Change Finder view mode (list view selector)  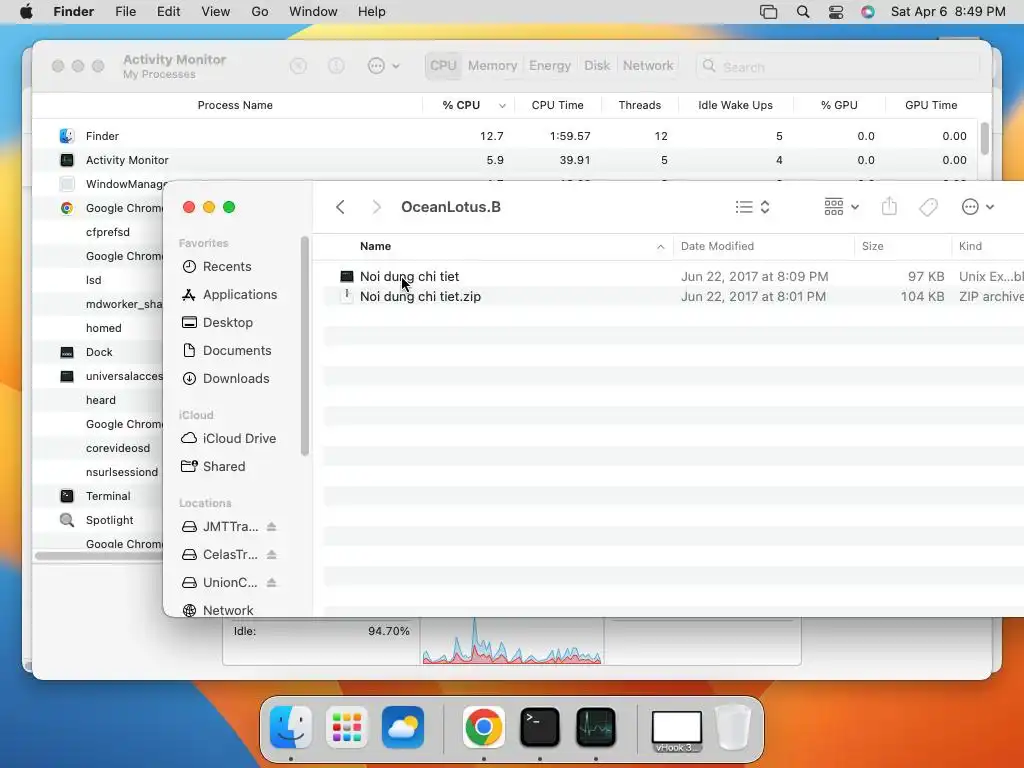point(752,207)
